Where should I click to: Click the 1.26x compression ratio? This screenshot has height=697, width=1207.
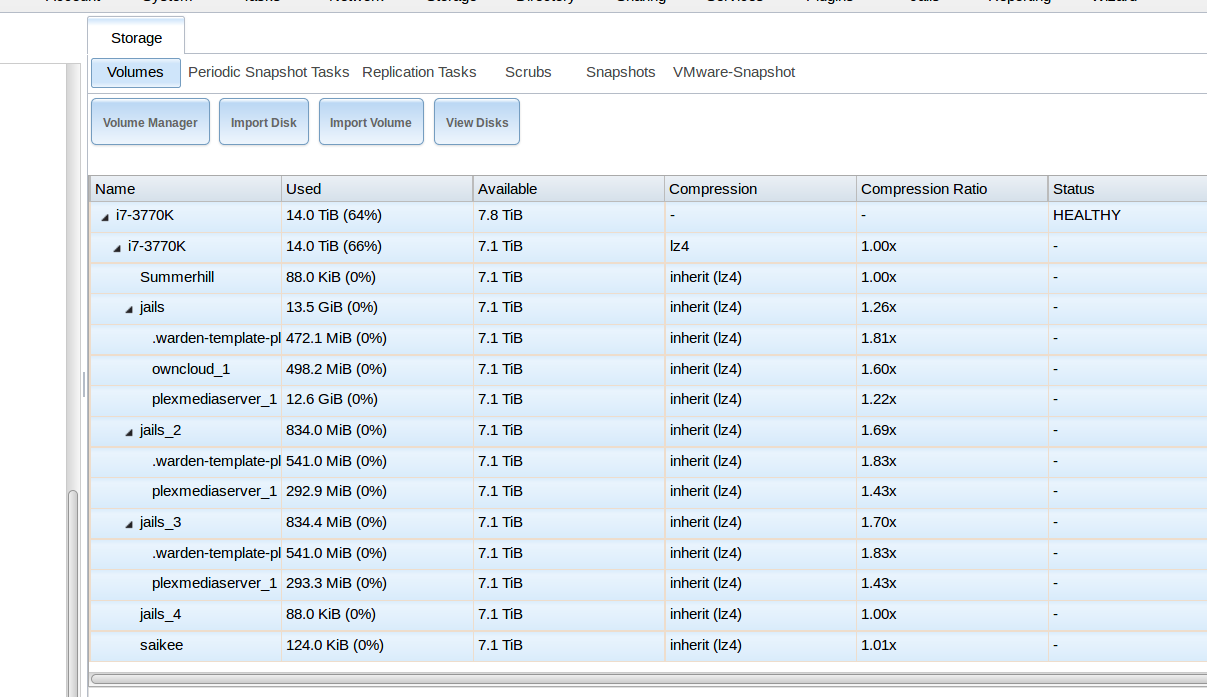(x=879, y=307)
